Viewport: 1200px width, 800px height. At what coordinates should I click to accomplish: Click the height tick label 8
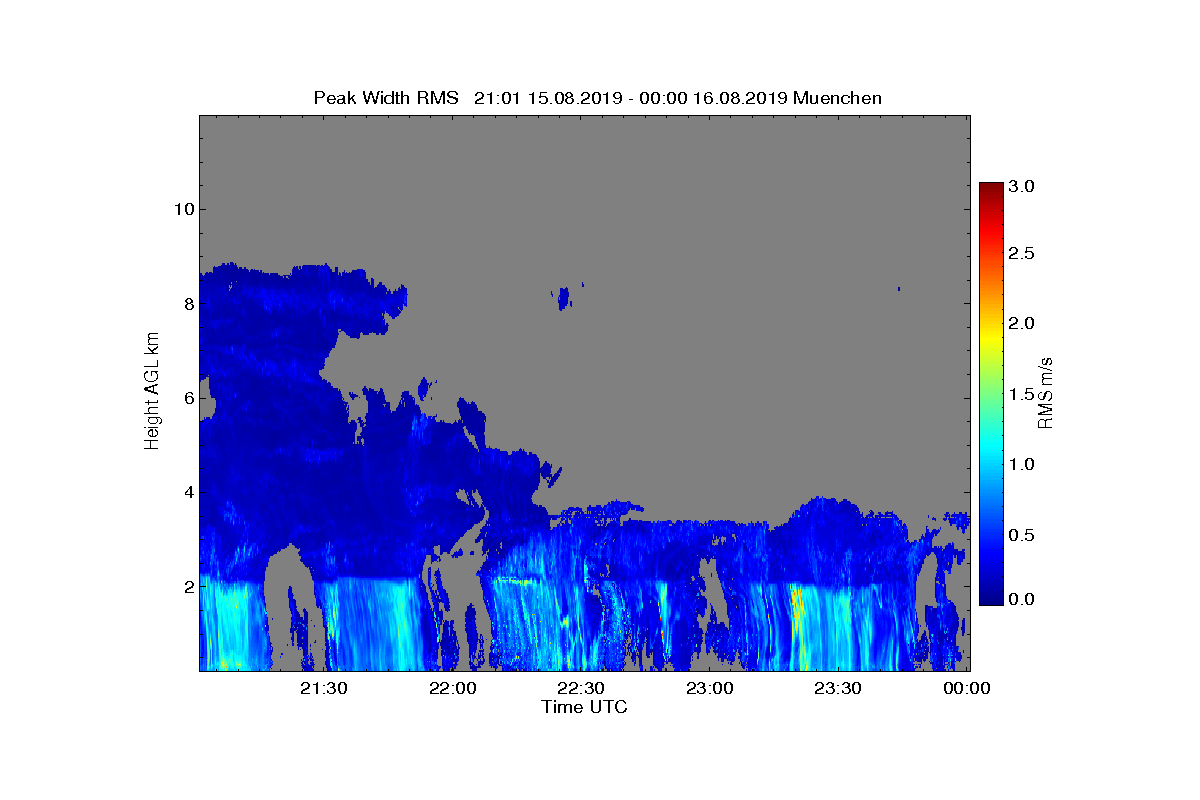pos(187,303)
